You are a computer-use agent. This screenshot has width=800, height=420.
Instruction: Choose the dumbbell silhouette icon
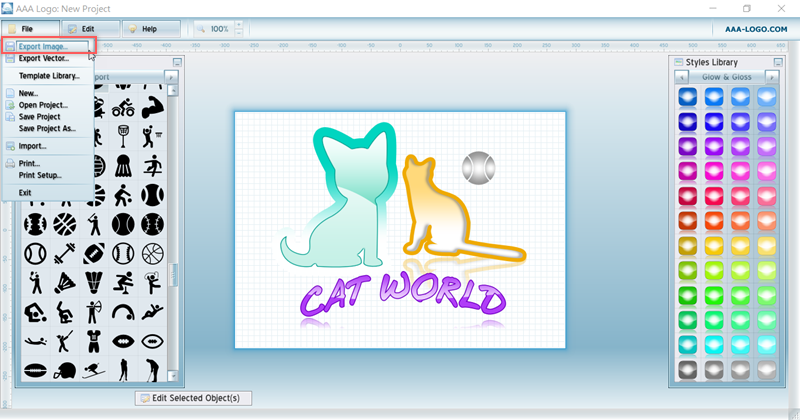65,252
